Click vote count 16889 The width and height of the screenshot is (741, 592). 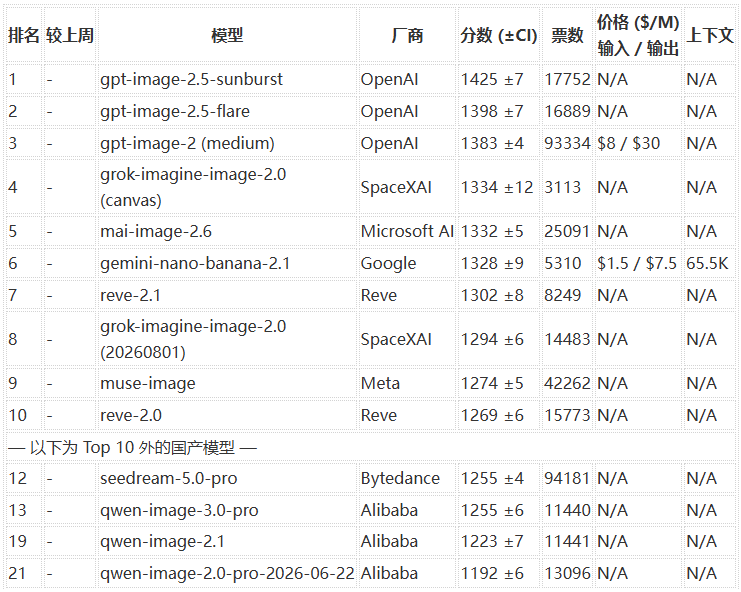(x=568, y=112)
